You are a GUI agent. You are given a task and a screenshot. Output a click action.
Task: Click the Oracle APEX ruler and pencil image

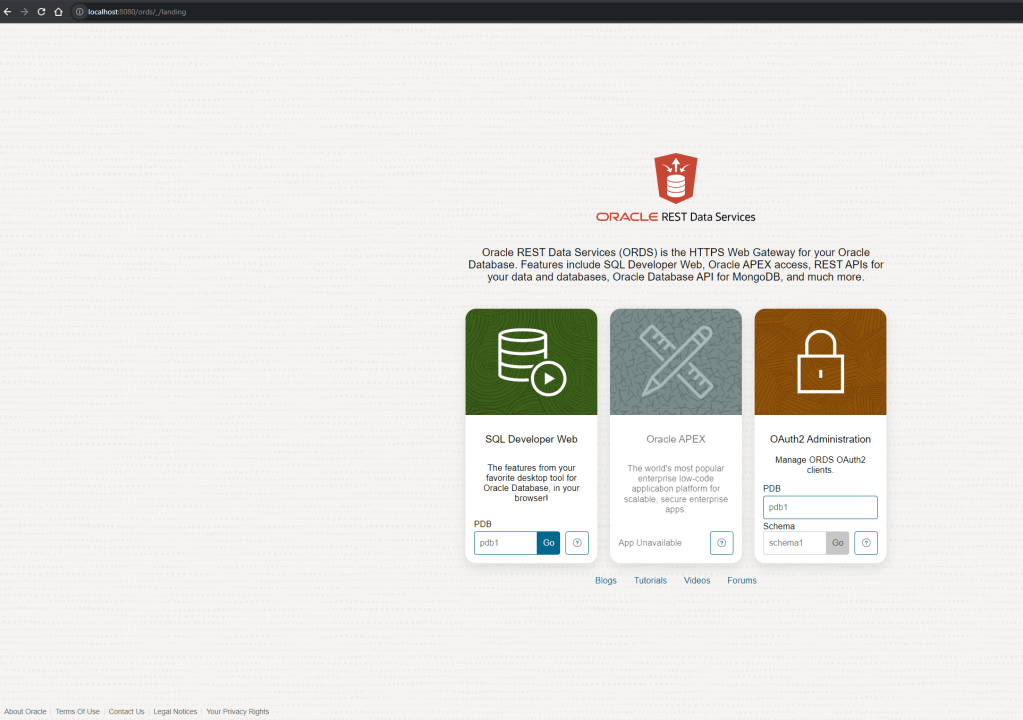click(675, 361)
